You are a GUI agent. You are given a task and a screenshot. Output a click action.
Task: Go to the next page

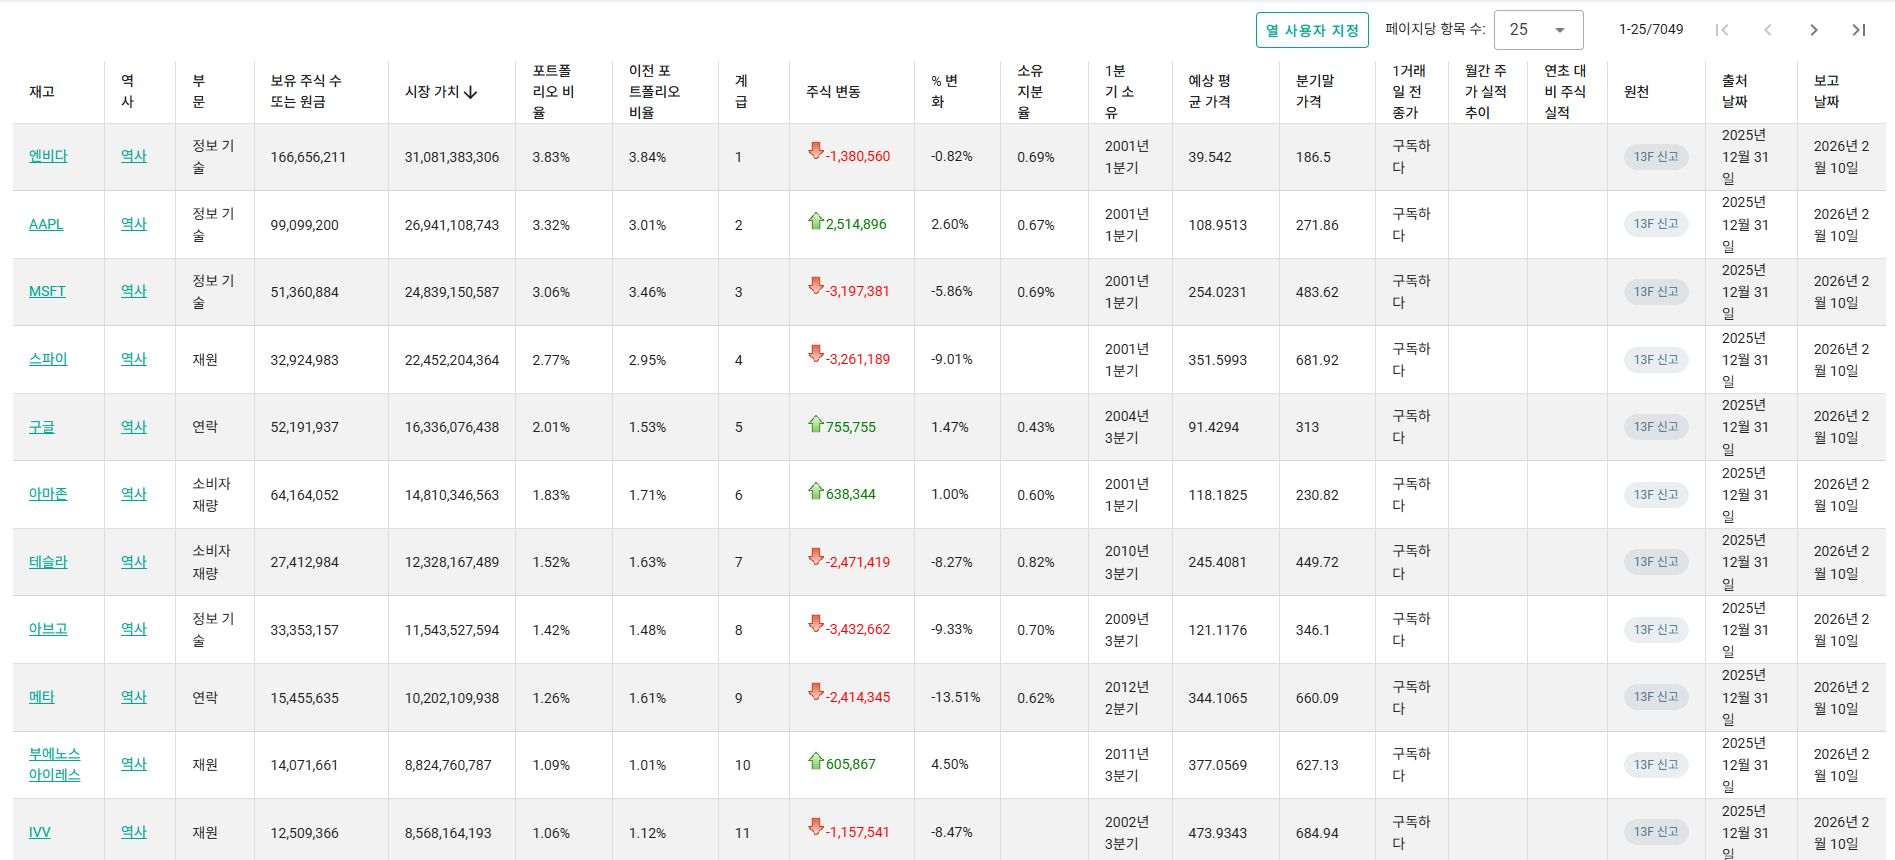(x=1814, y=30)
